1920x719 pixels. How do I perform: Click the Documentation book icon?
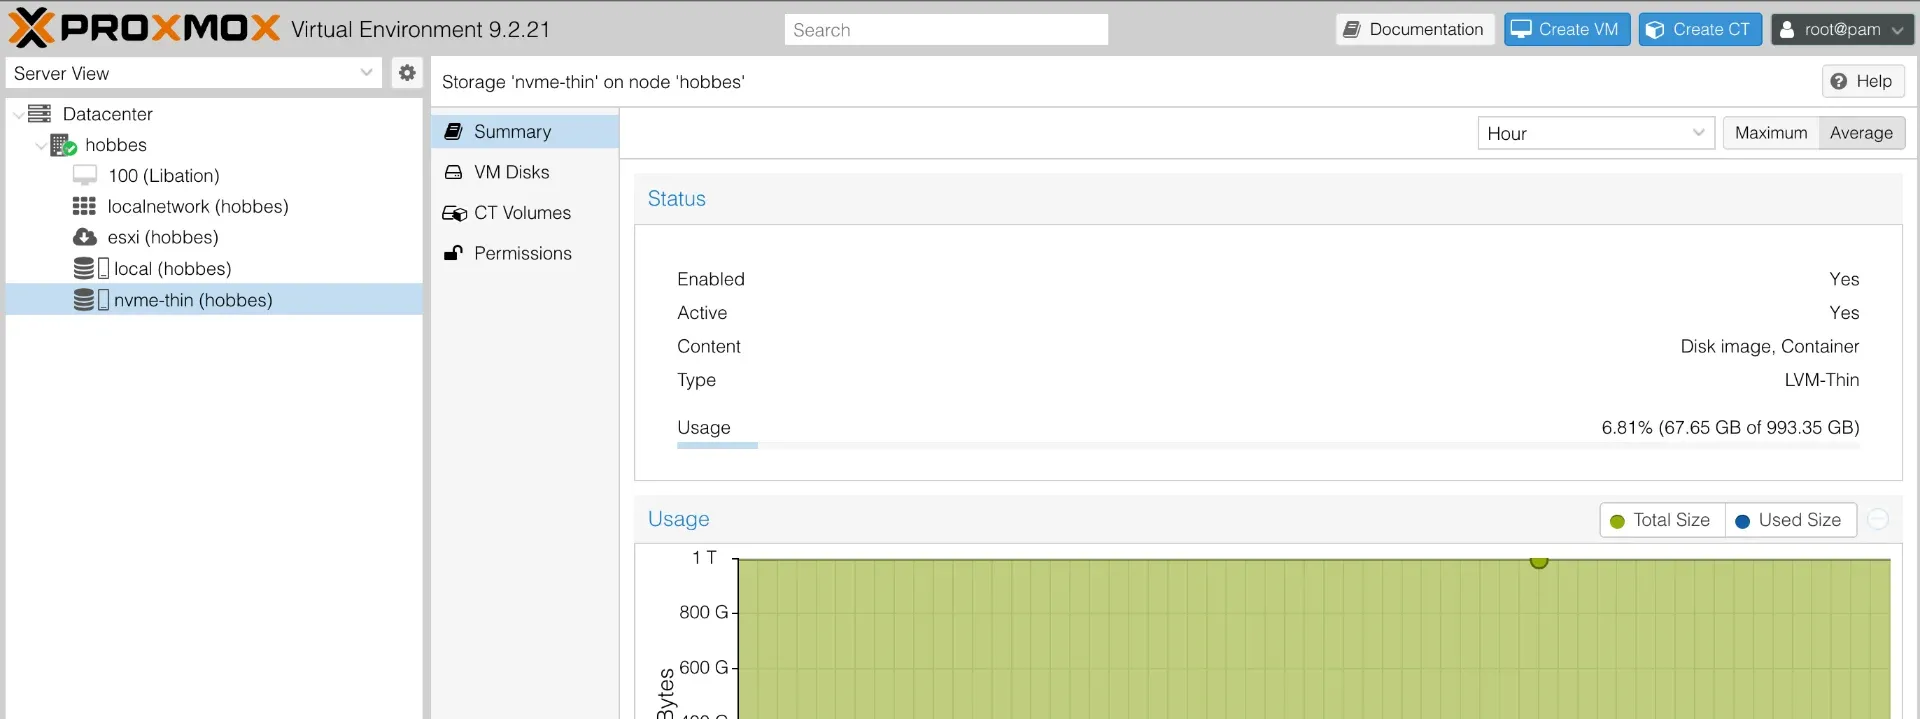coord(1351,29)
